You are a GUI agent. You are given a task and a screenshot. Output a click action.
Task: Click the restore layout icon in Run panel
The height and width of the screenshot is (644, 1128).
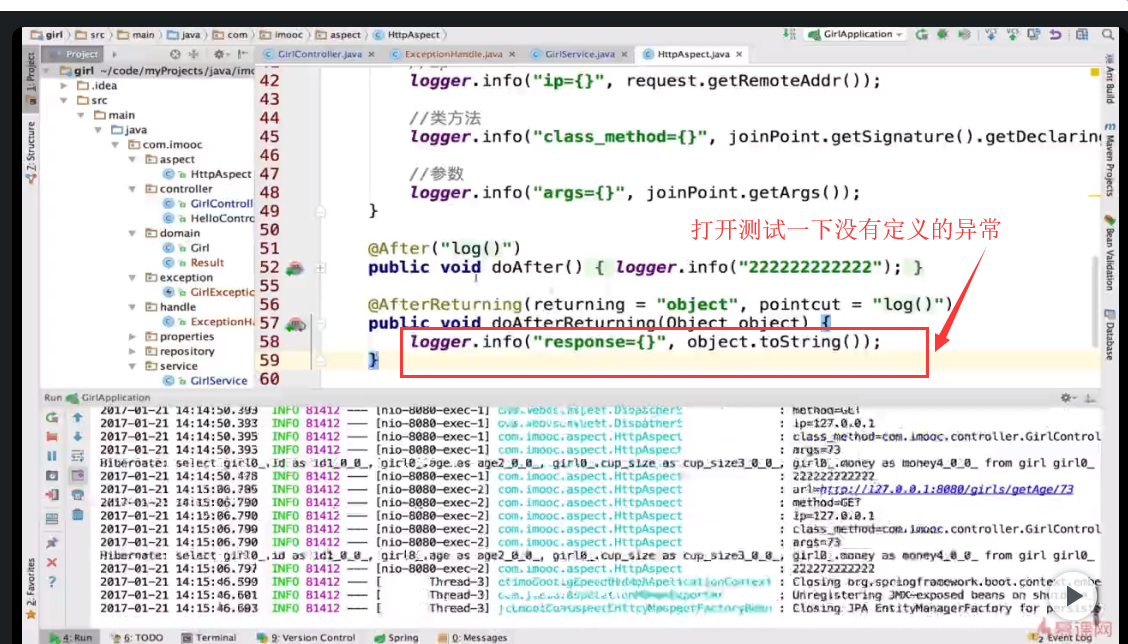coord(52,518)
